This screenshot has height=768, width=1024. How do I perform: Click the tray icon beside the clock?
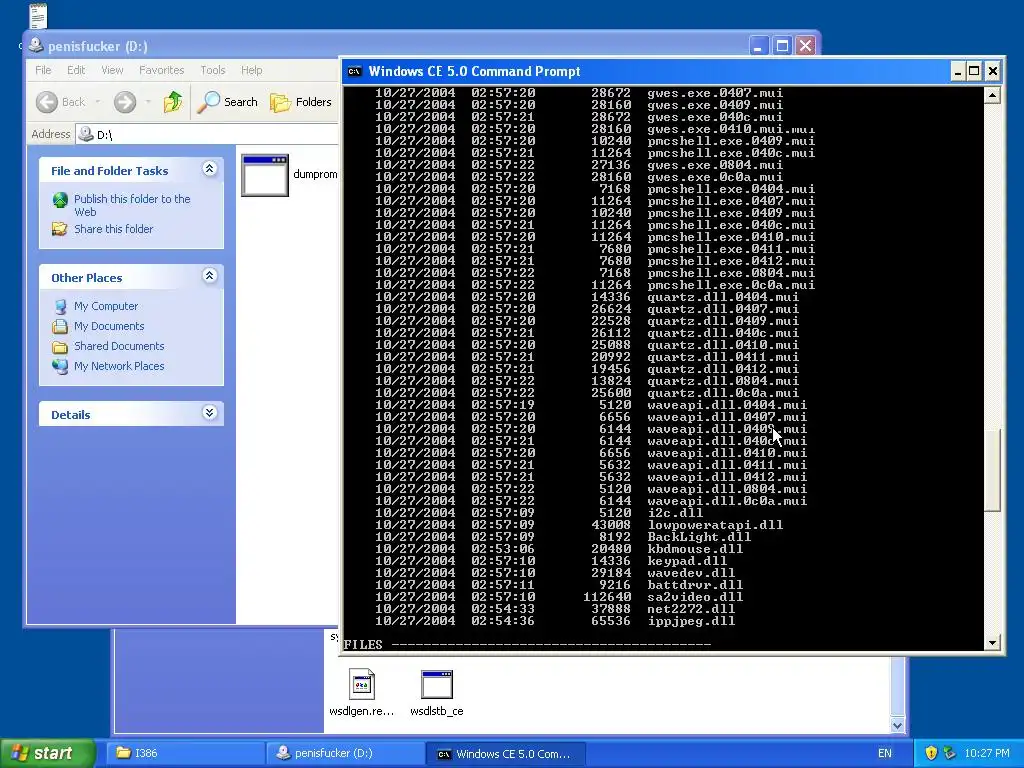coord(949,753)
